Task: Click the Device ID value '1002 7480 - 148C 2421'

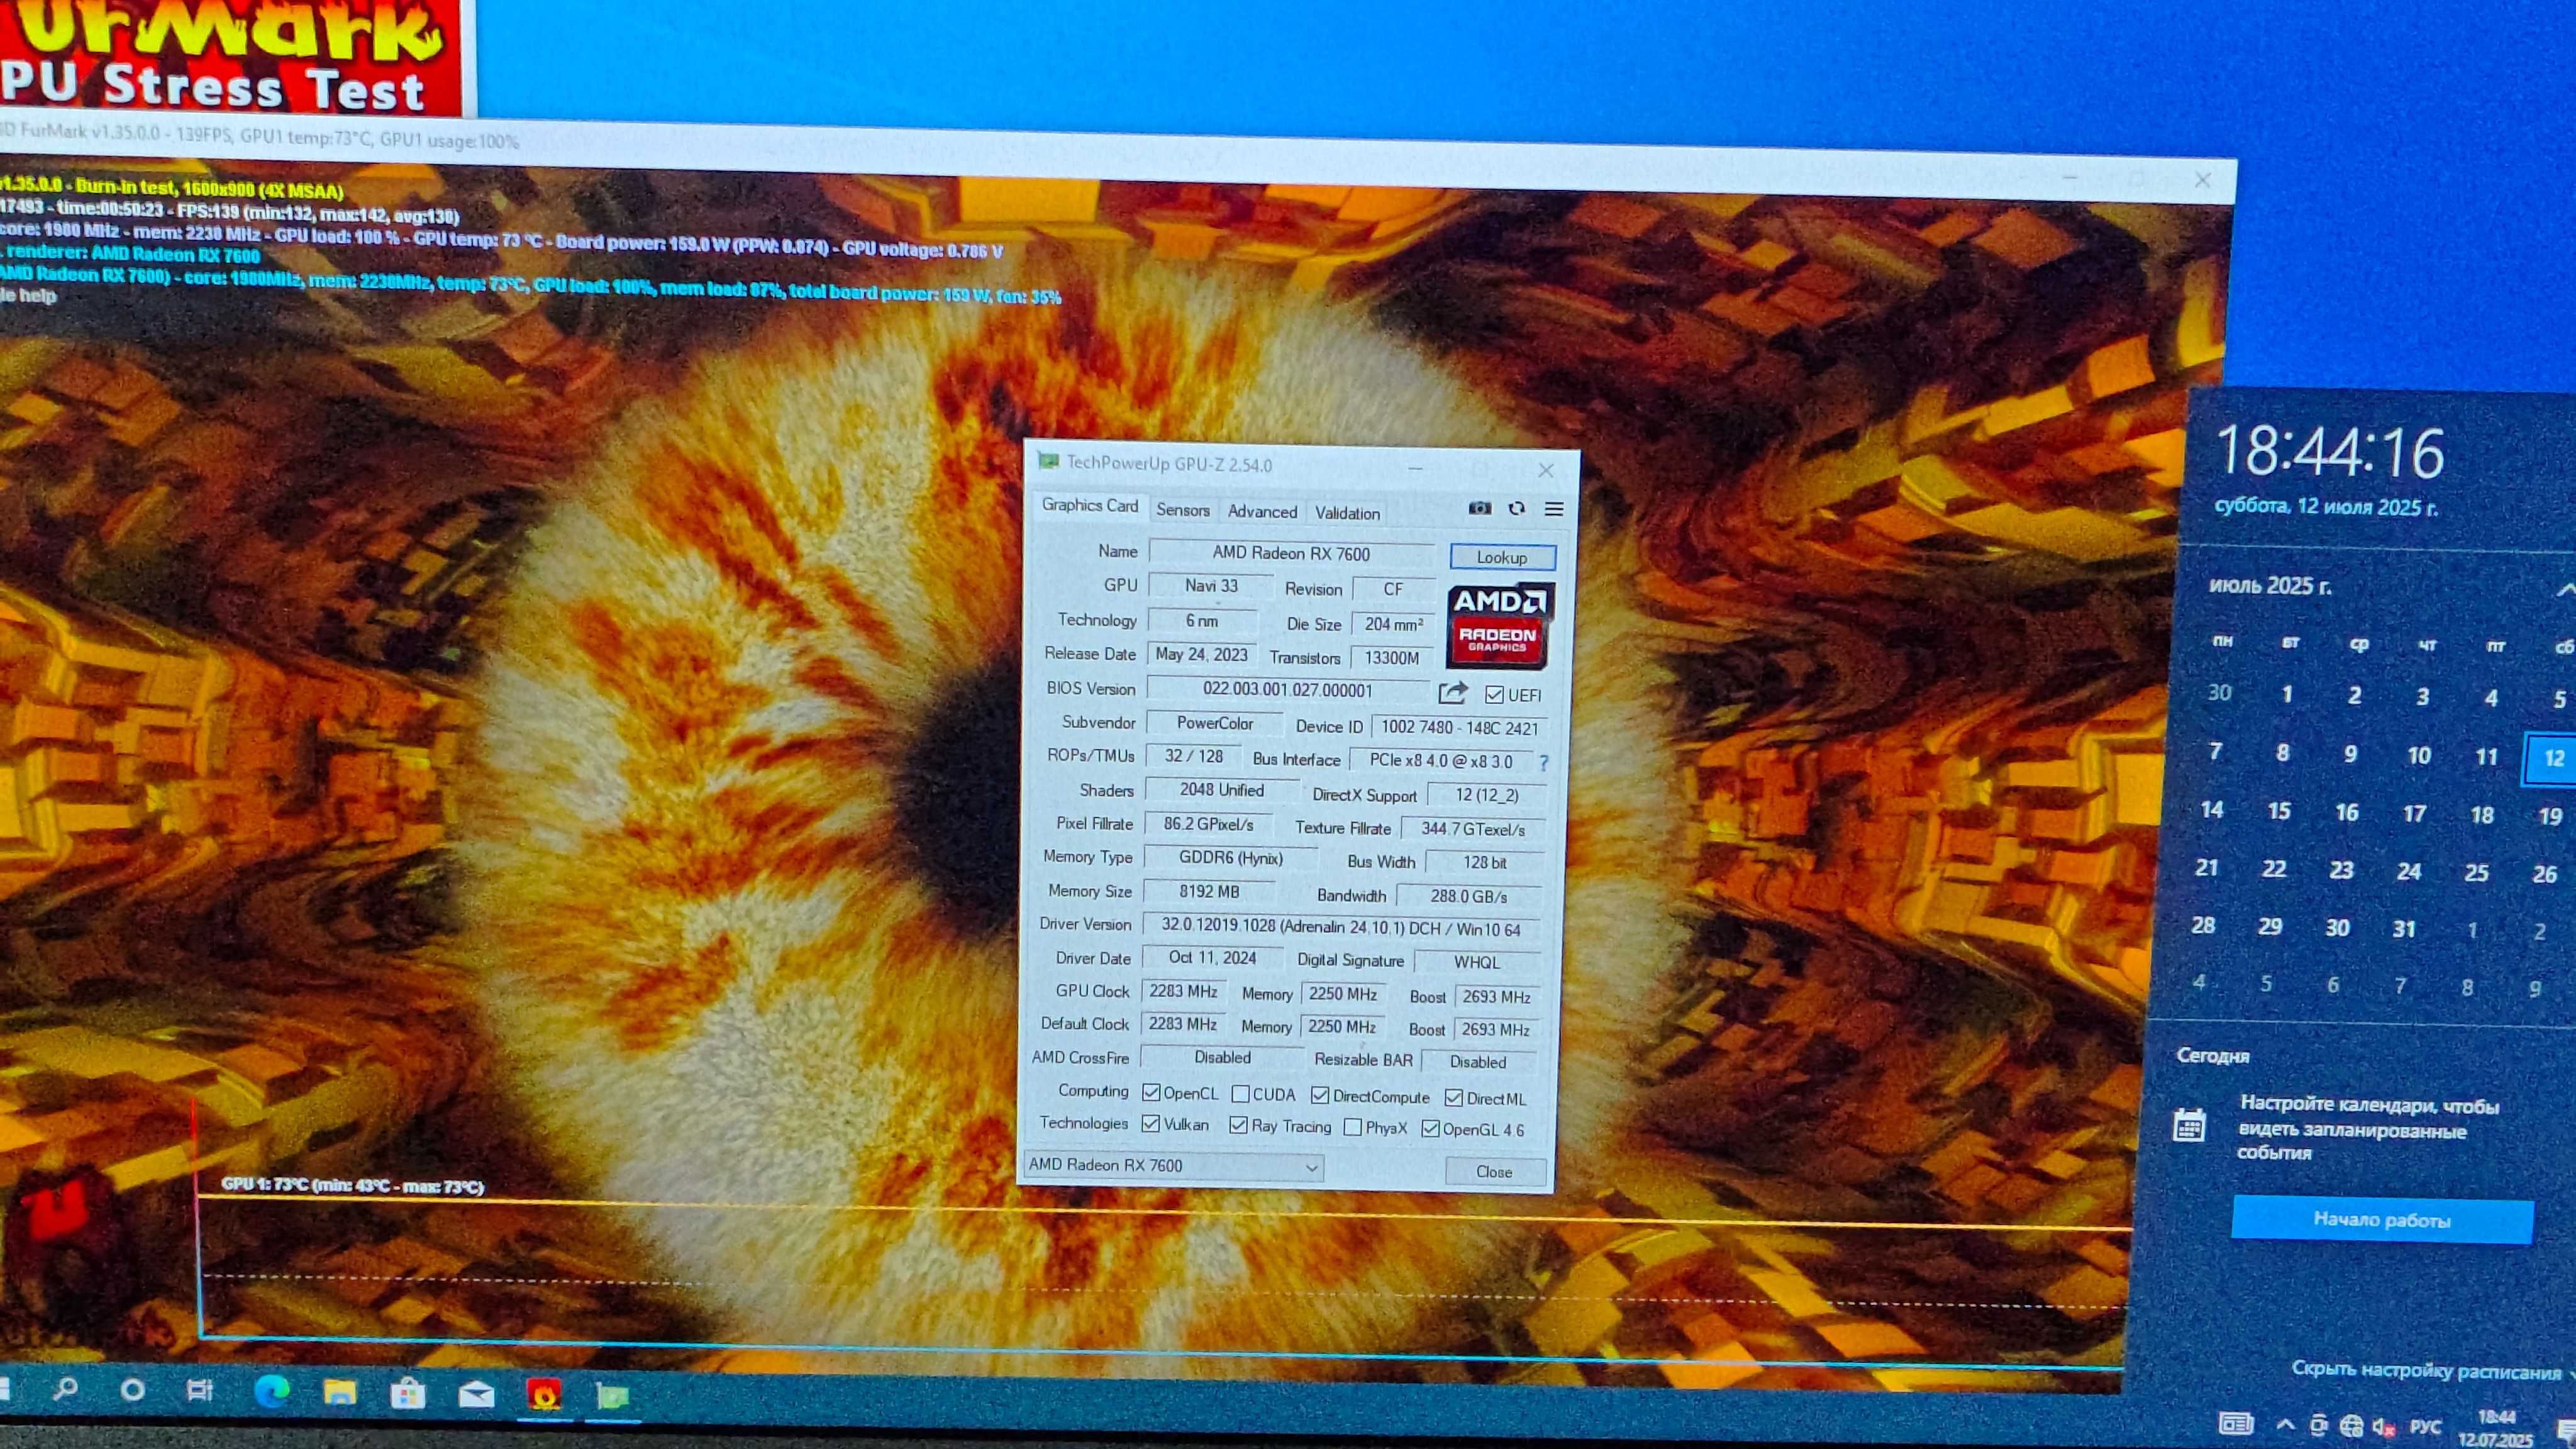Action: [x=1459, y=728]
